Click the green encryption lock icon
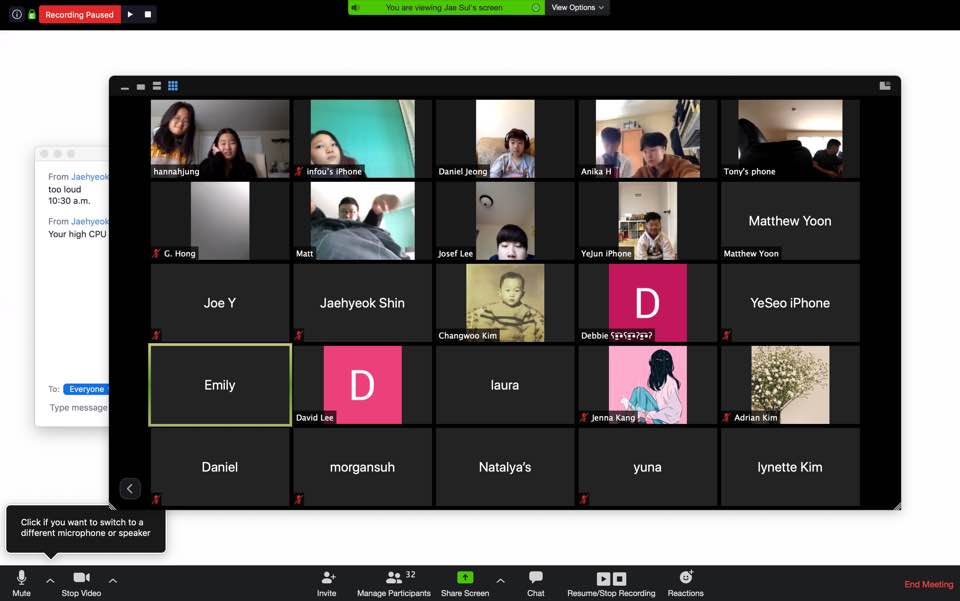 click(x=32, y=14)
